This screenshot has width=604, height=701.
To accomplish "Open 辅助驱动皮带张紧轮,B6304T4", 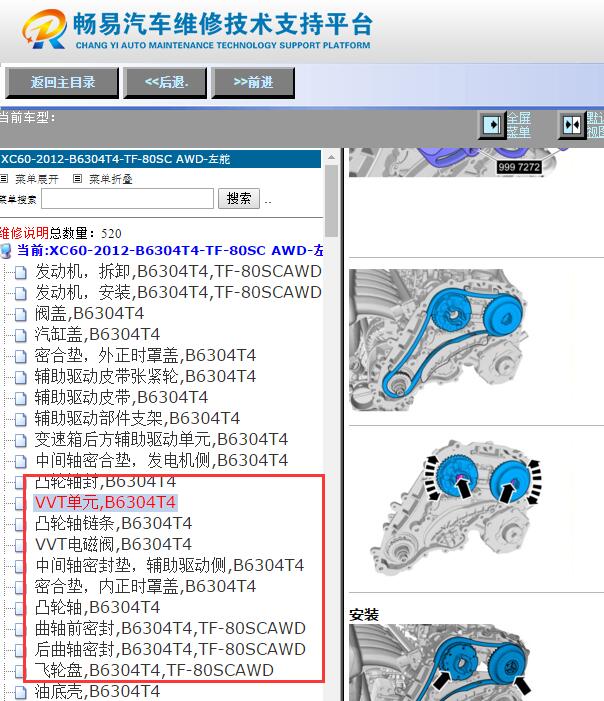I will tap(145, 376).
